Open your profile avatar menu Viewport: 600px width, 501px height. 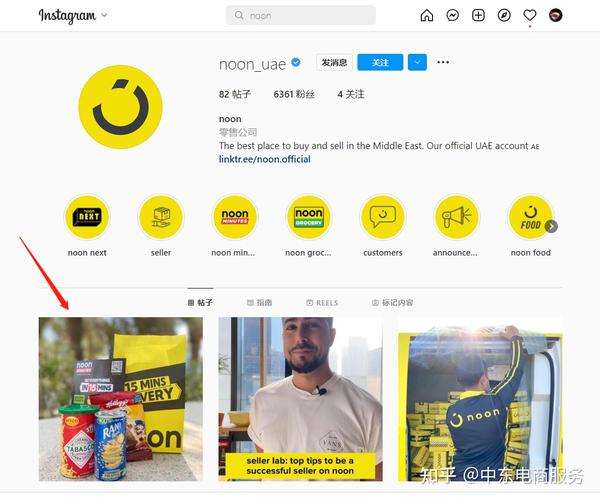coord(555,15)
